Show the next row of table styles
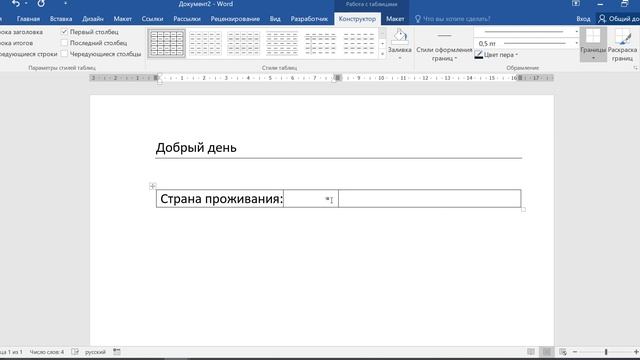Screen dimensions: 640x360 (x=382, y=44)
